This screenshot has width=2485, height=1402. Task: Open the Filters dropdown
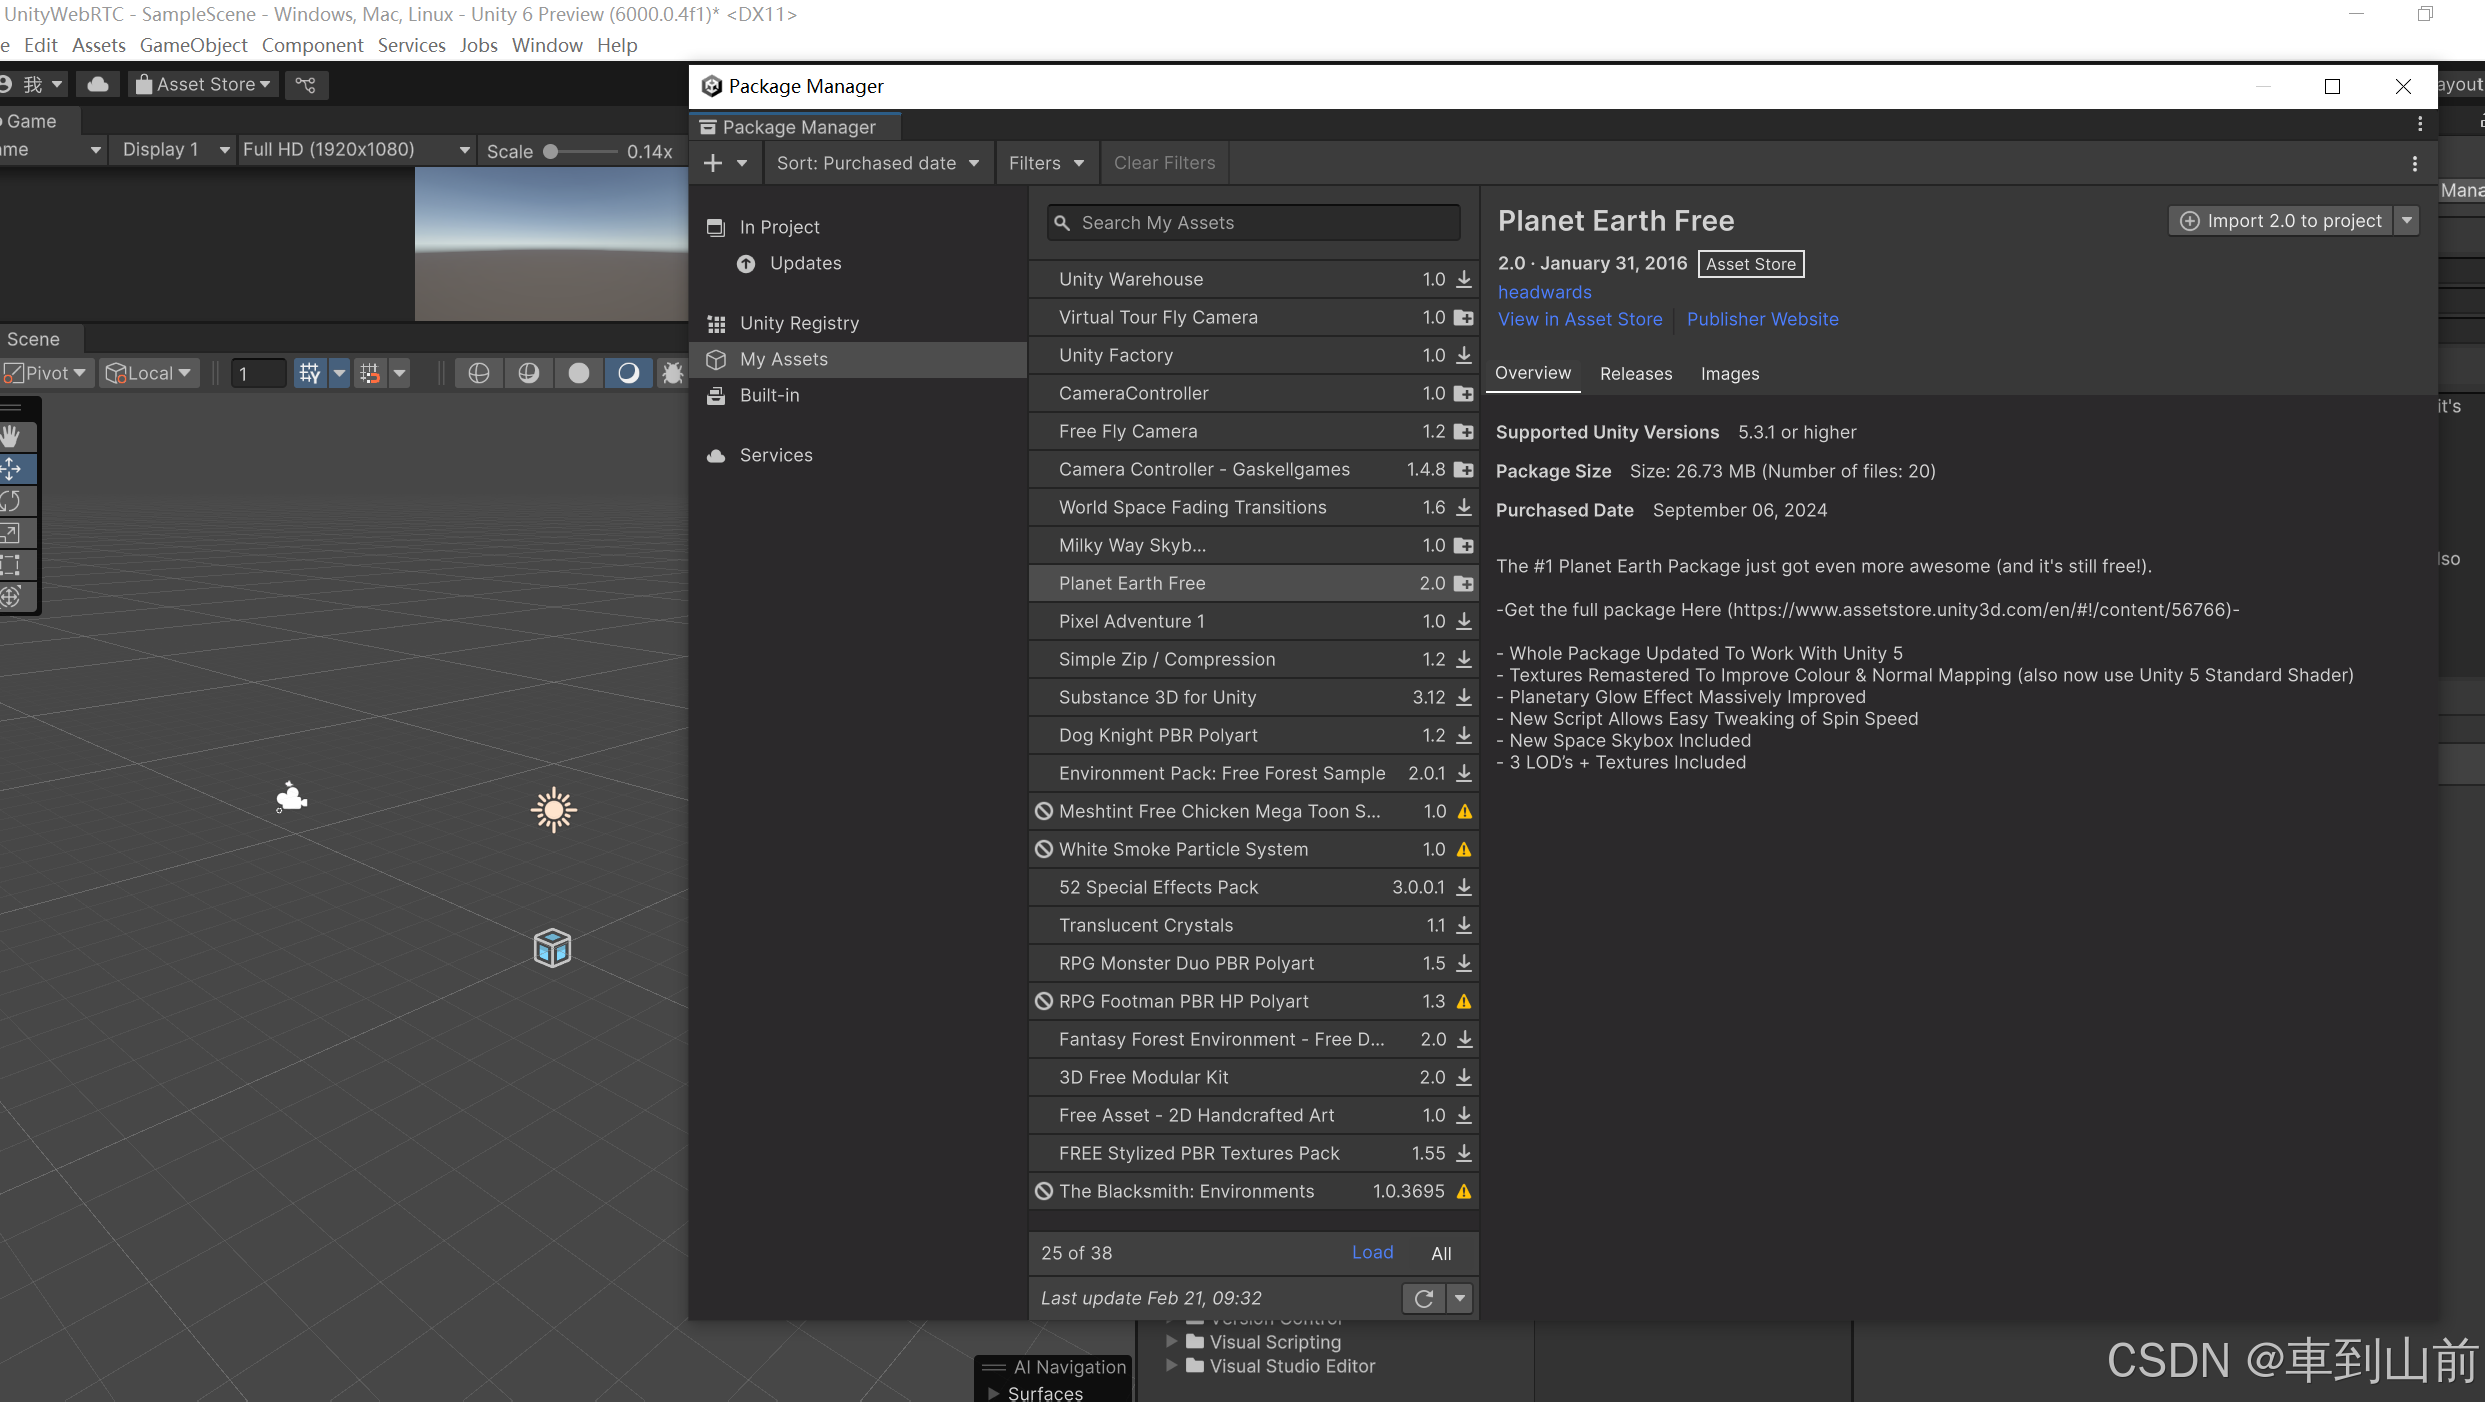[x=1045, y=163]
